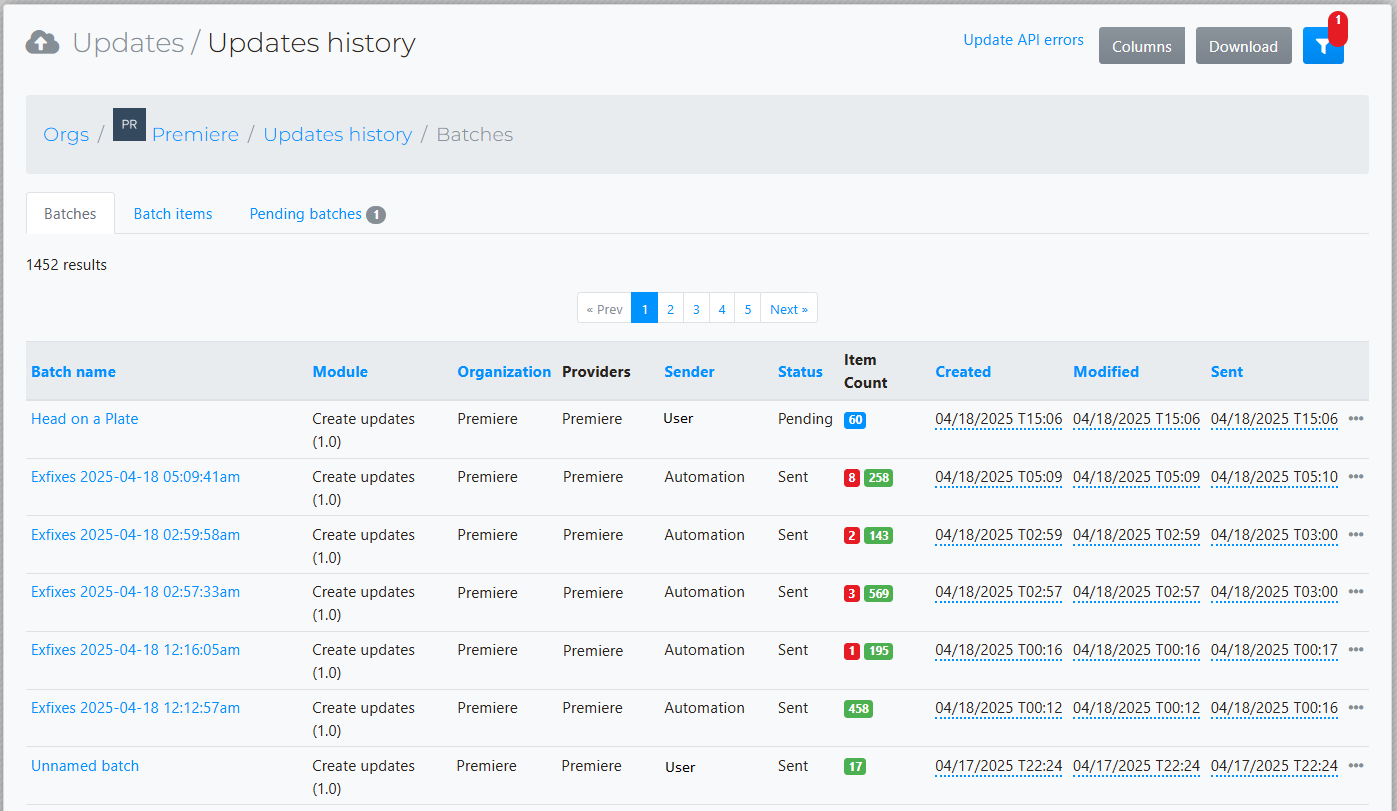Go to pagination page 3

pos(697,309)
